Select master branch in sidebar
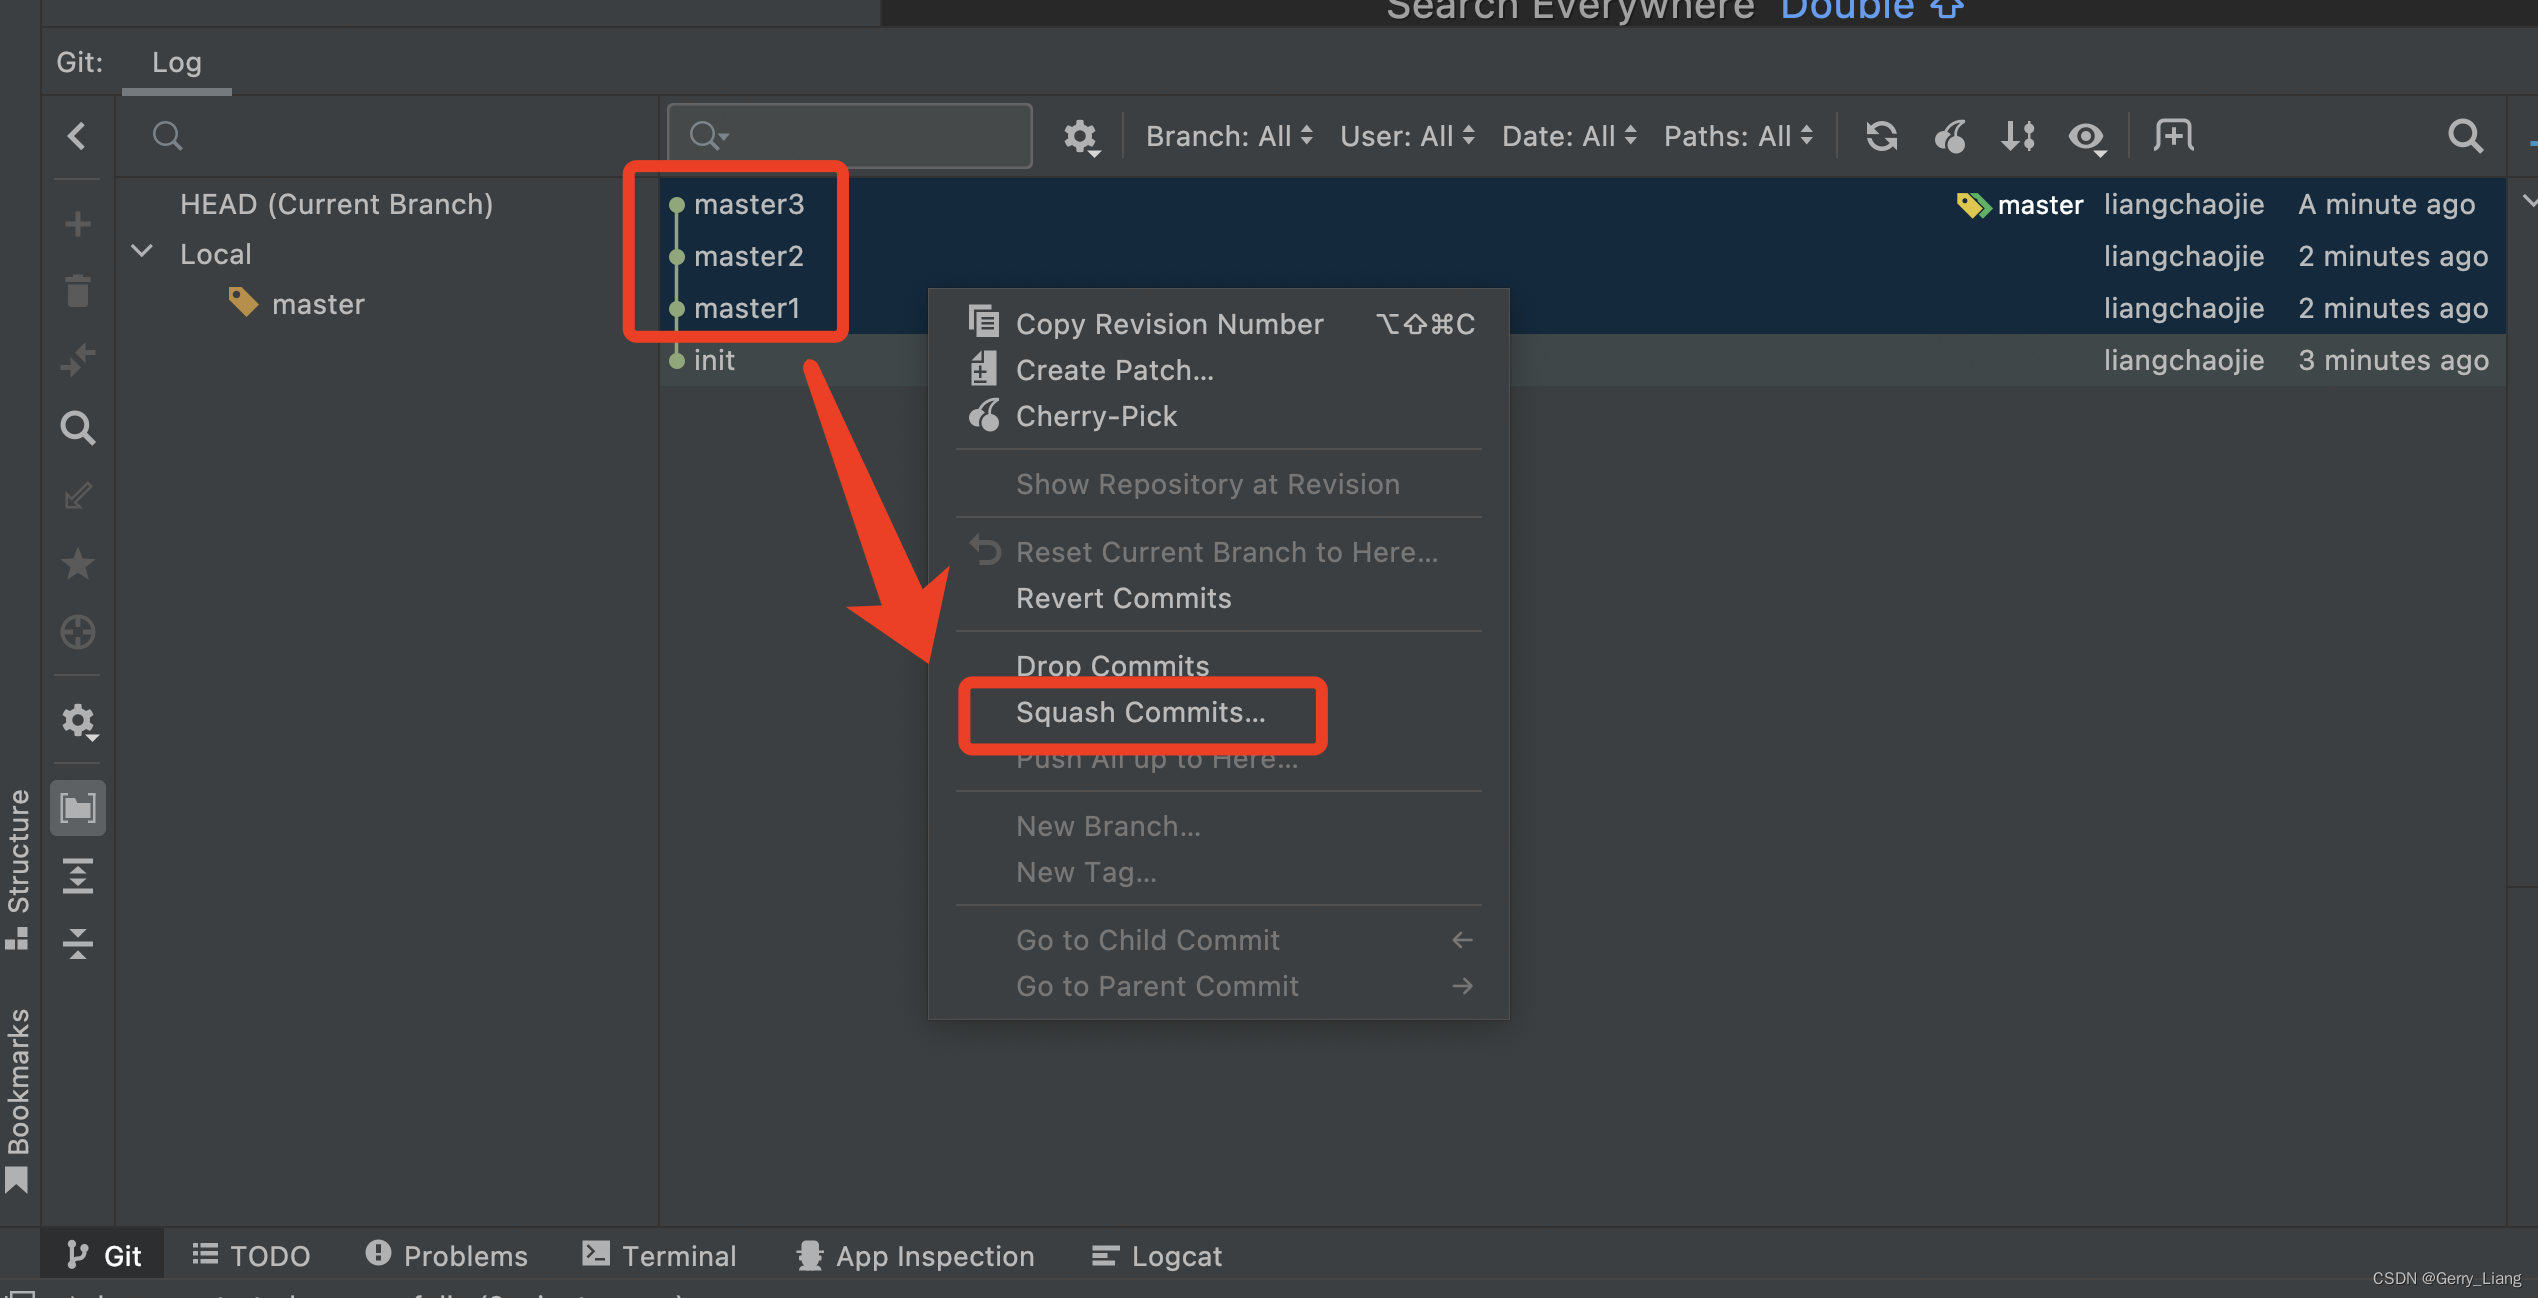 coord(315,303)
